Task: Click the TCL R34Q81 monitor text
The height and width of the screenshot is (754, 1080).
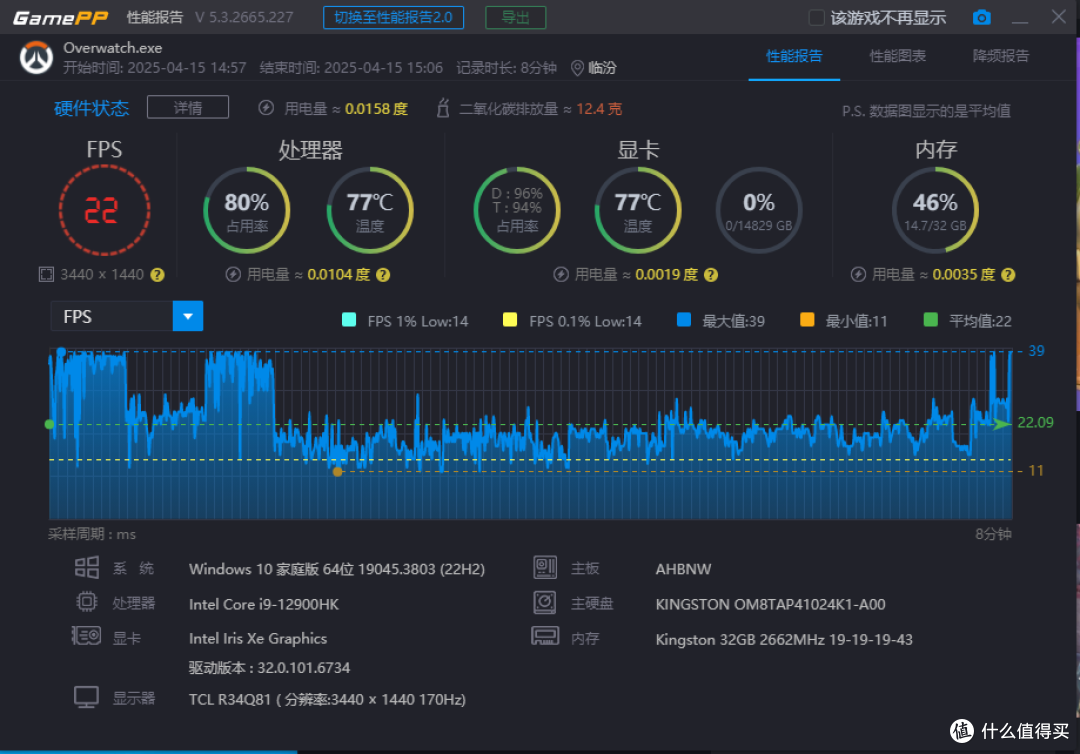Action: [x=327, y=700]
